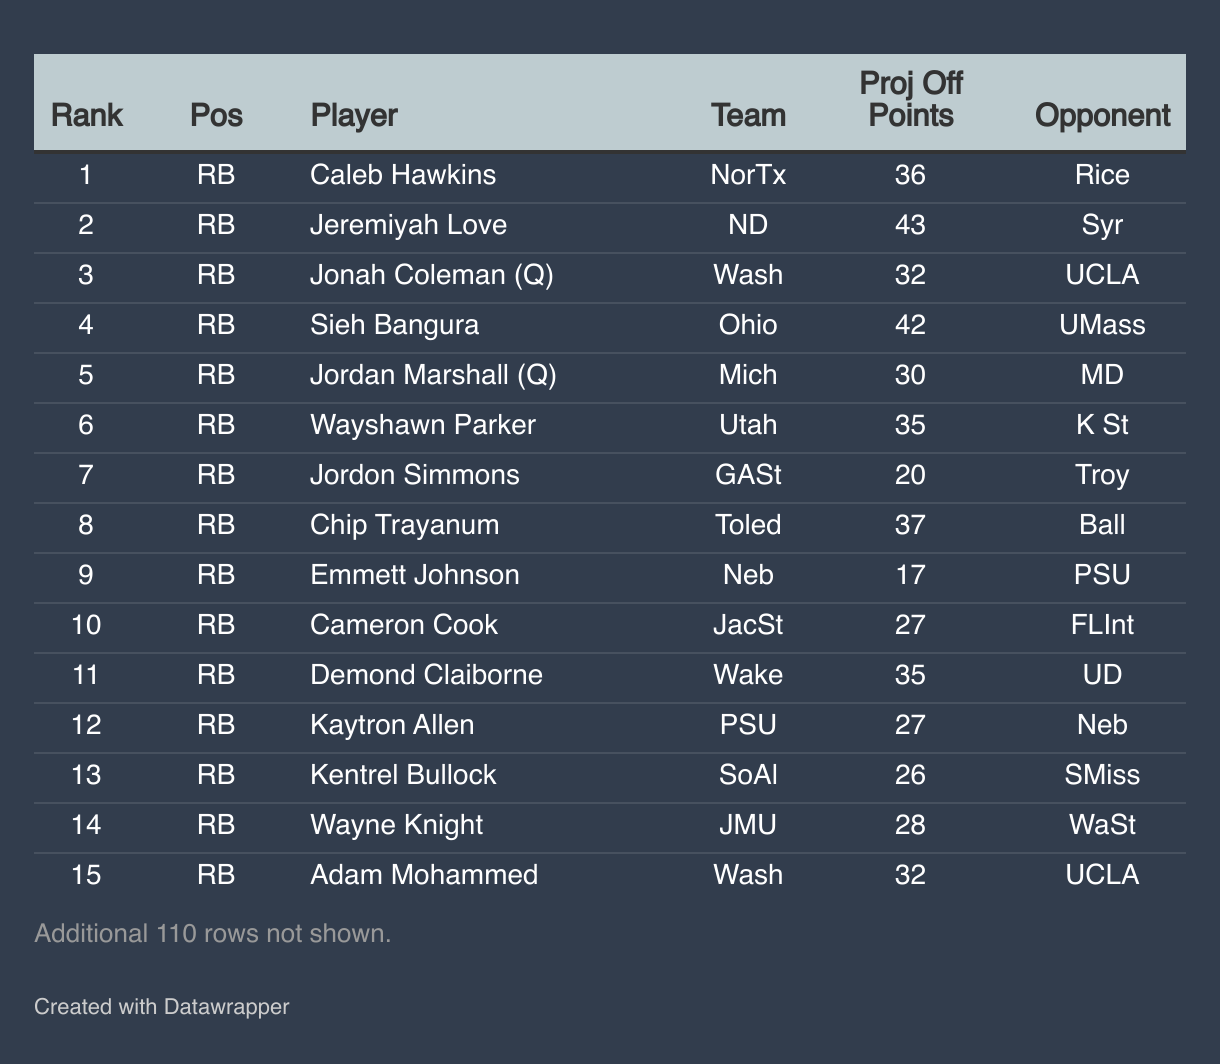Viewport: 1220px width, 1064px height.
Task: Sort by the Rank column header
Action: [86, 115]
